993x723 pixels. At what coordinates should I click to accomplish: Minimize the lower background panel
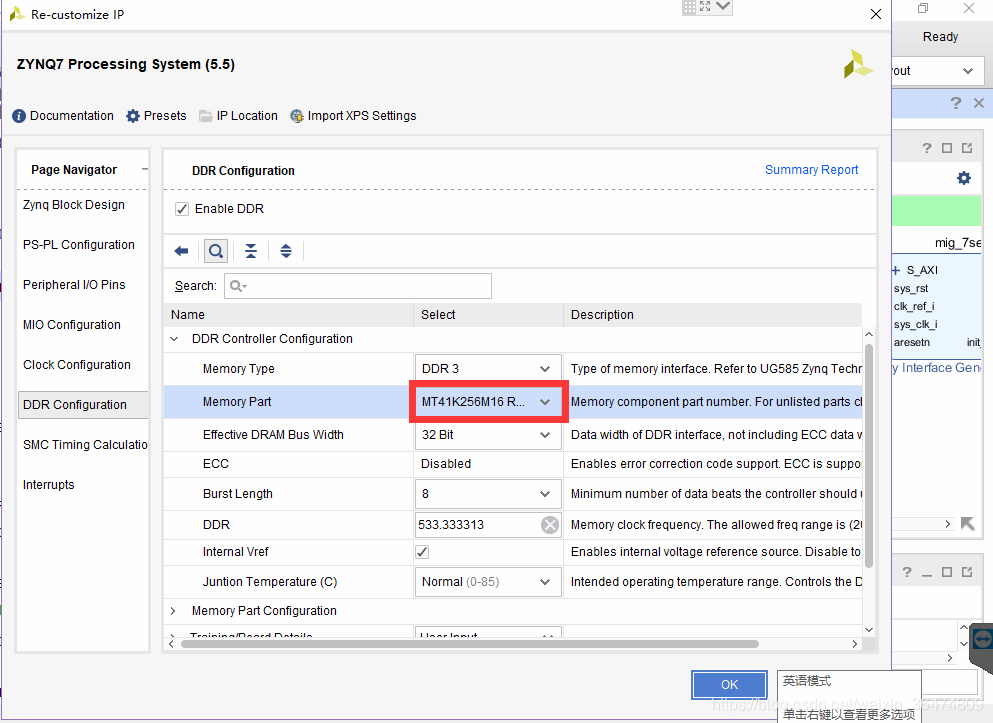click(927, 574)
